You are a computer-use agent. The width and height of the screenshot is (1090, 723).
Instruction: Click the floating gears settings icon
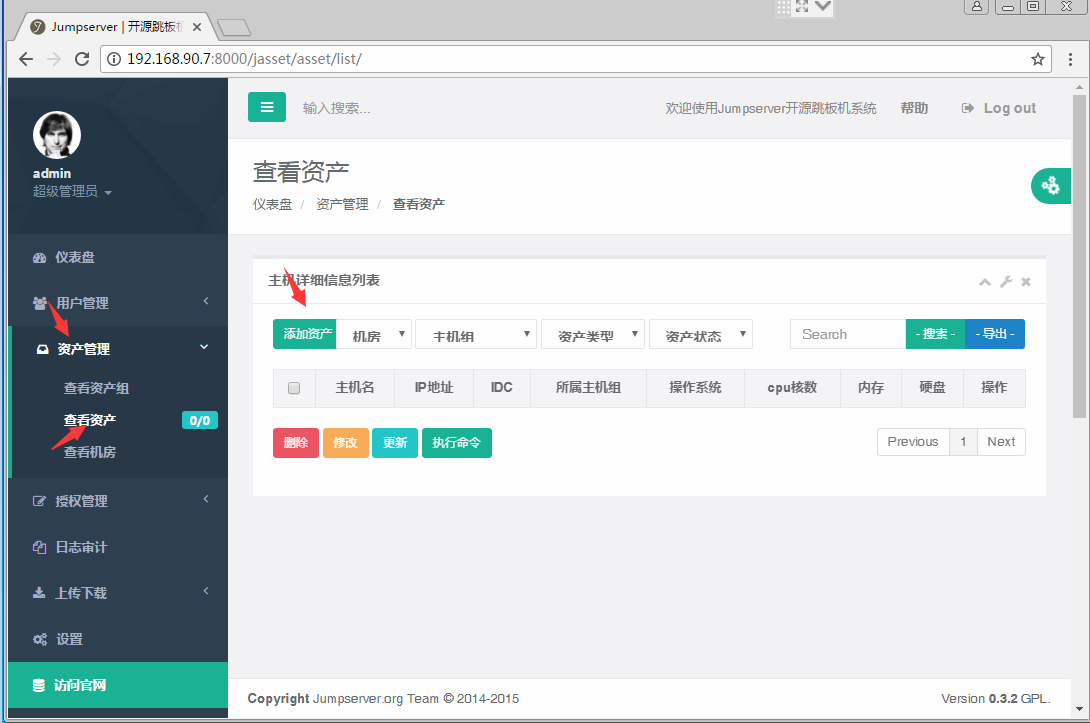tap(1050, 185)
